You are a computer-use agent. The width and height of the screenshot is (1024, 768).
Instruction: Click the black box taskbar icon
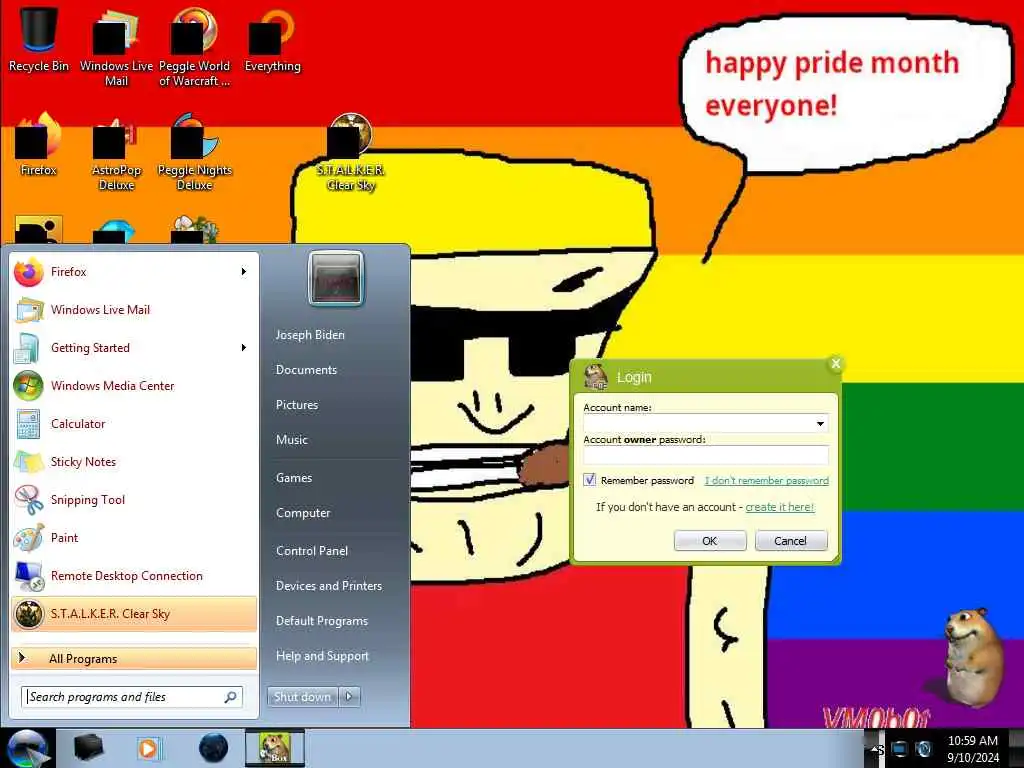point(88,748)
